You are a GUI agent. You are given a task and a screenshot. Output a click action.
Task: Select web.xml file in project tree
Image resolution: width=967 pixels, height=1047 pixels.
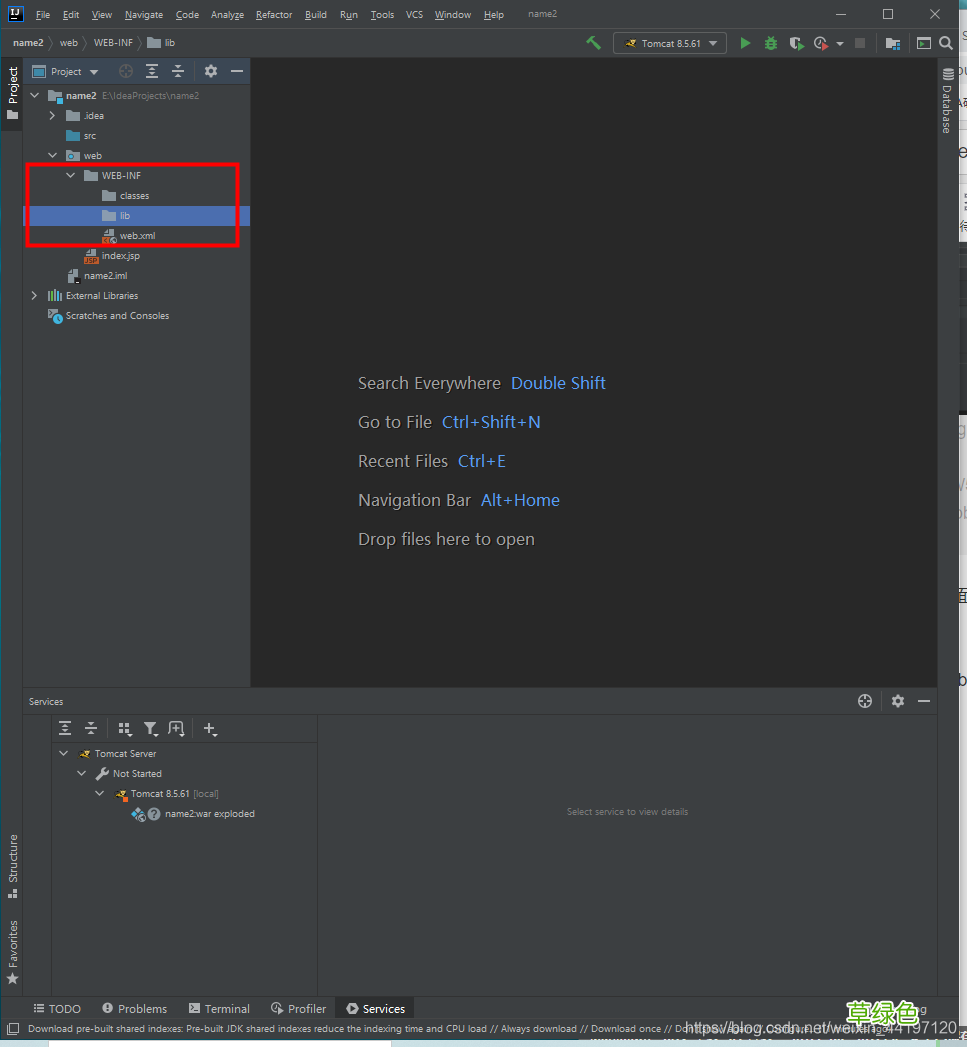point(137,235)
